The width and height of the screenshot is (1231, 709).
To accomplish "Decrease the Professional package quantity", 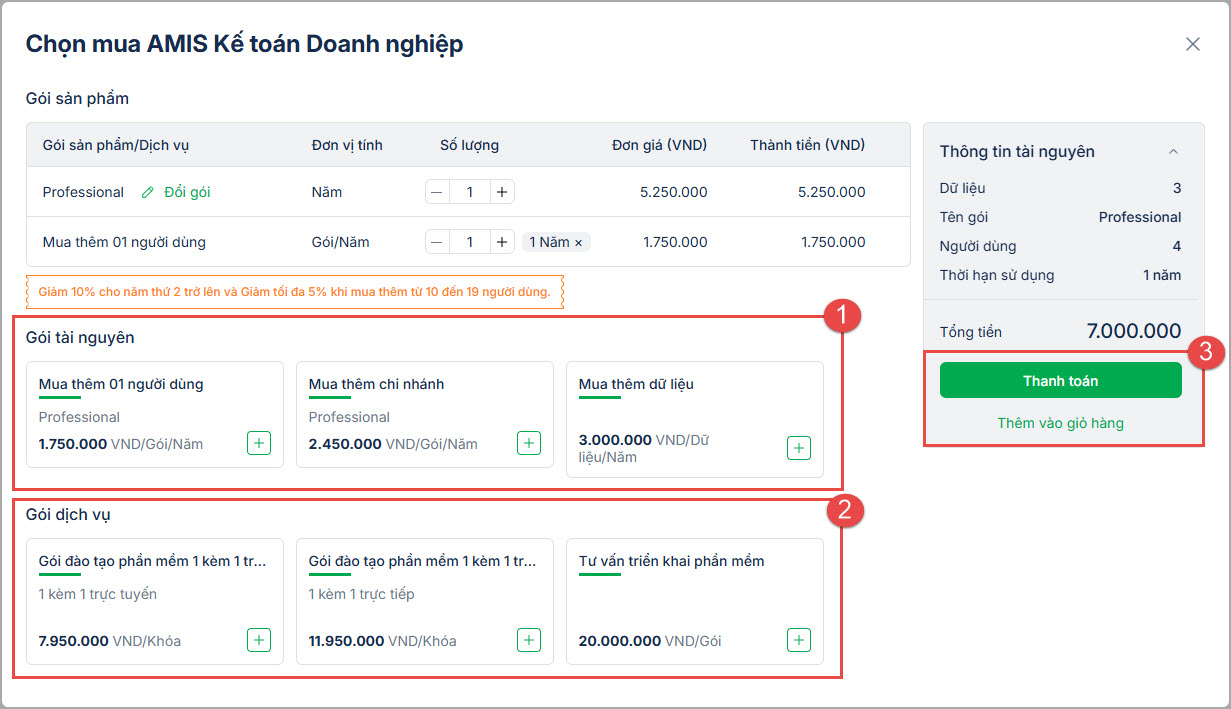I will tap(438, 192).
